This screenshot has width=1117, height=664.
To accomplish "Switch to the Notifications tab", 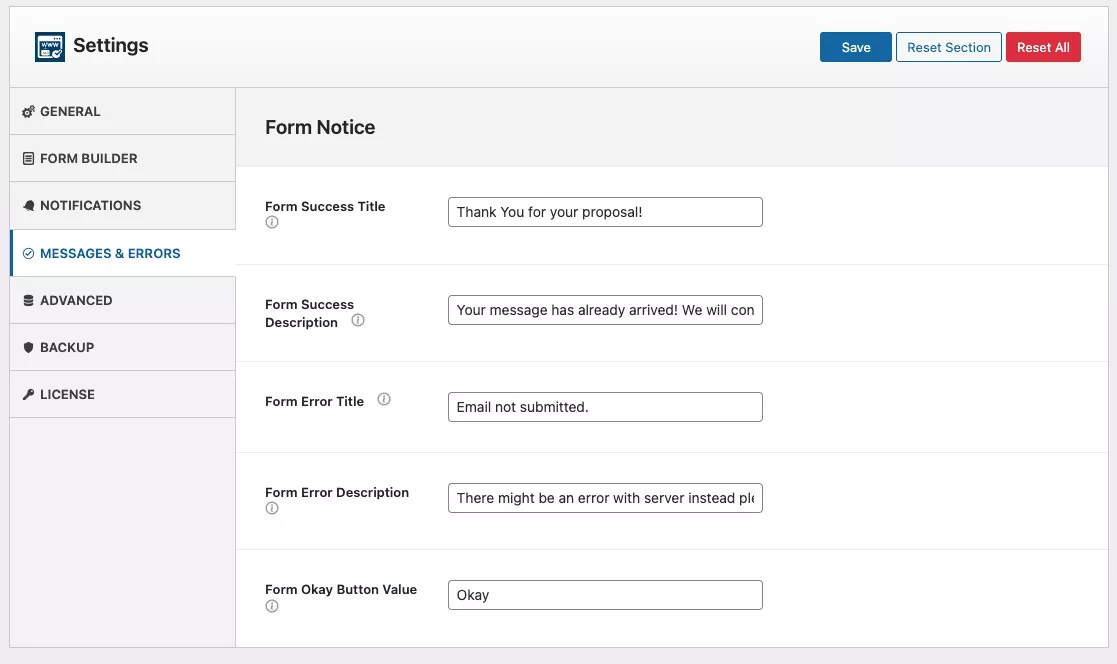I will [x=90, y=205].
